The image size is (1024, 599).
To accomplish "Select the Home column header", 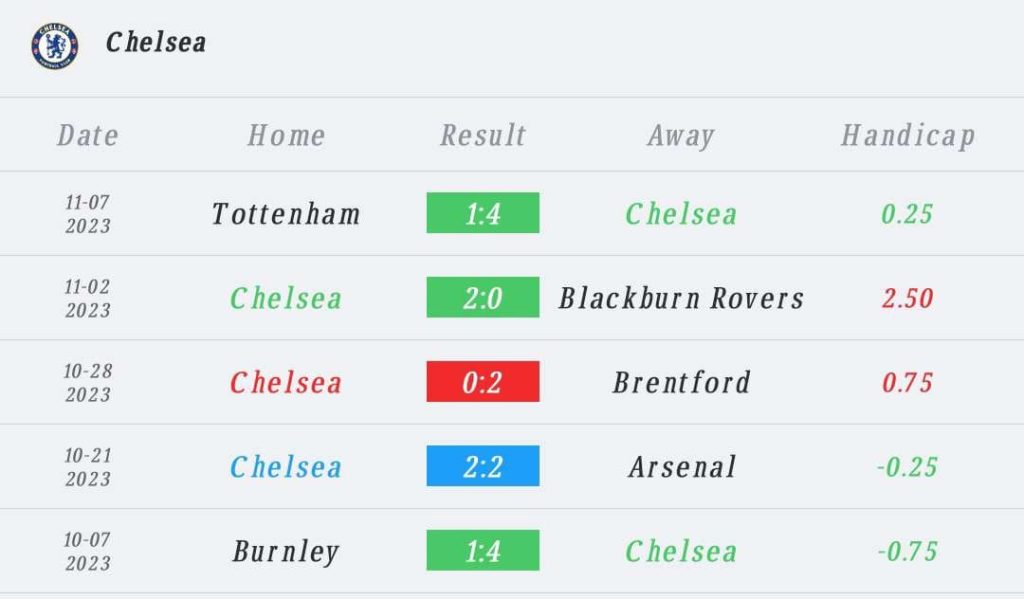I will point(286,136).
